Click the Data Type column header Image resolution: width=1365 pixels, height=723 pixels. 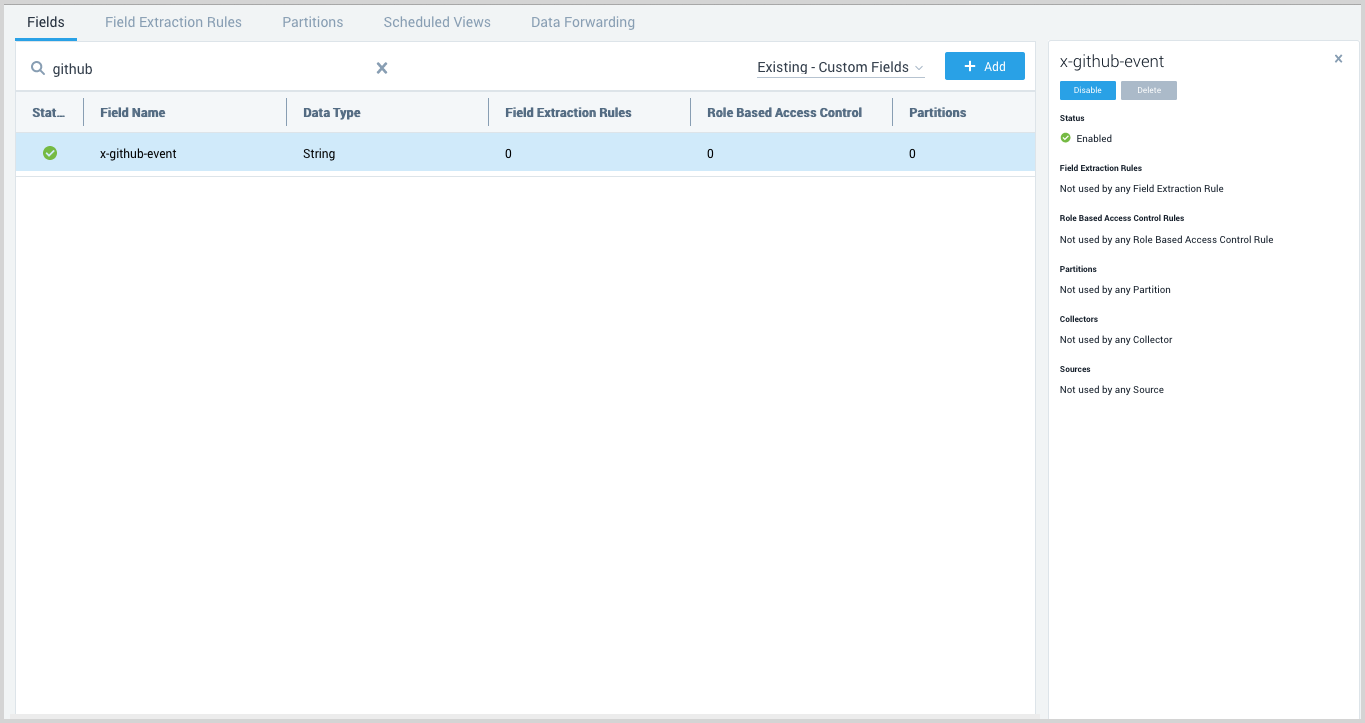point(331,112)
